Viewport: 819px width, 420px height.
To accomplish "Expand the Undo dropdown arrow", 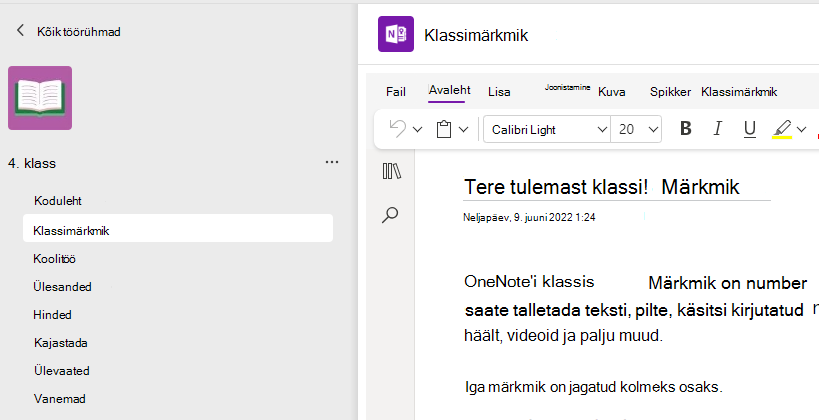I will click(x=417, y=129).
